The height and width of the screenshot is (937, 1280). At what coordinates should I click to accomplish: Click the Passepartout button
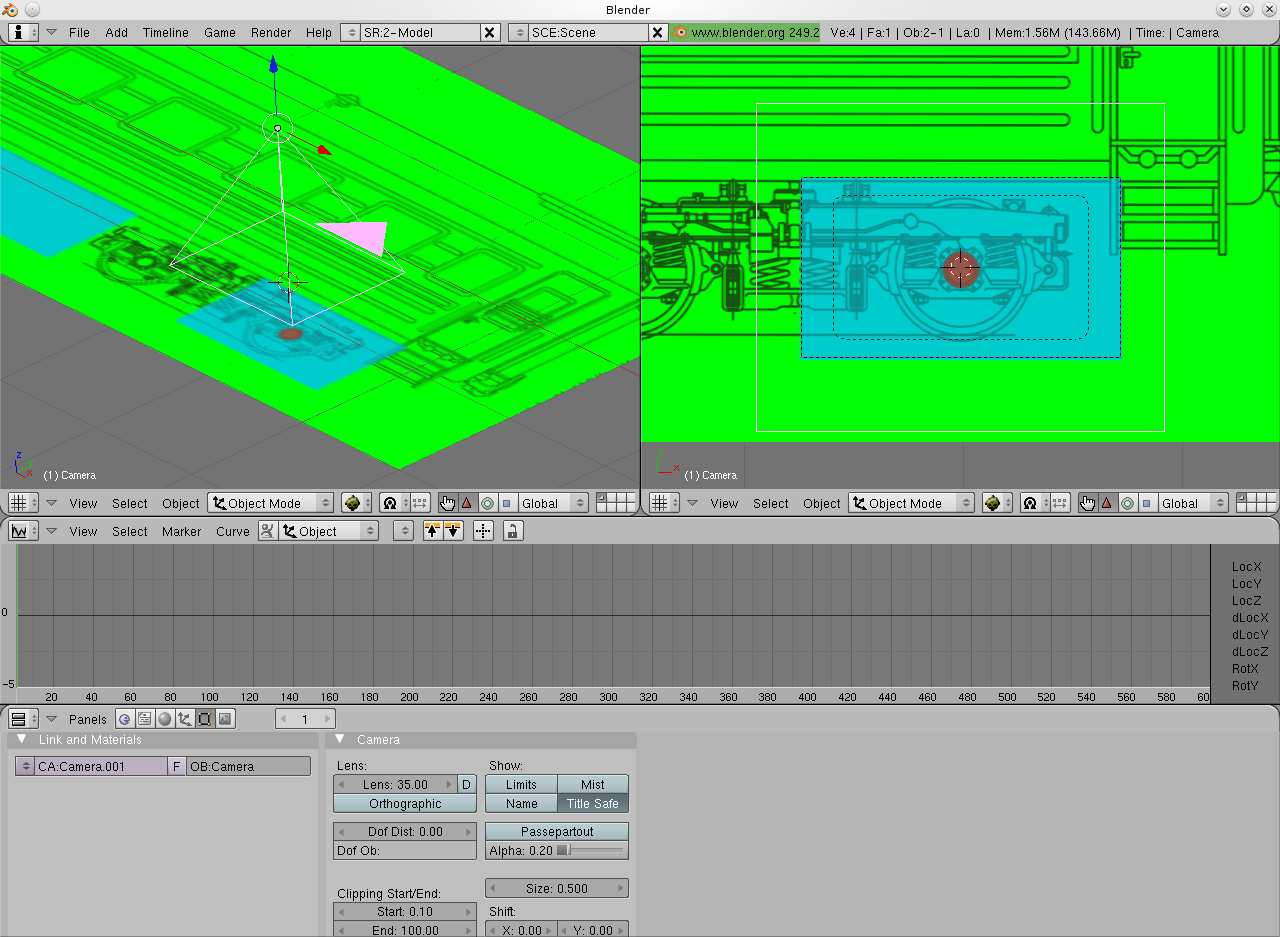coord(556,831)
